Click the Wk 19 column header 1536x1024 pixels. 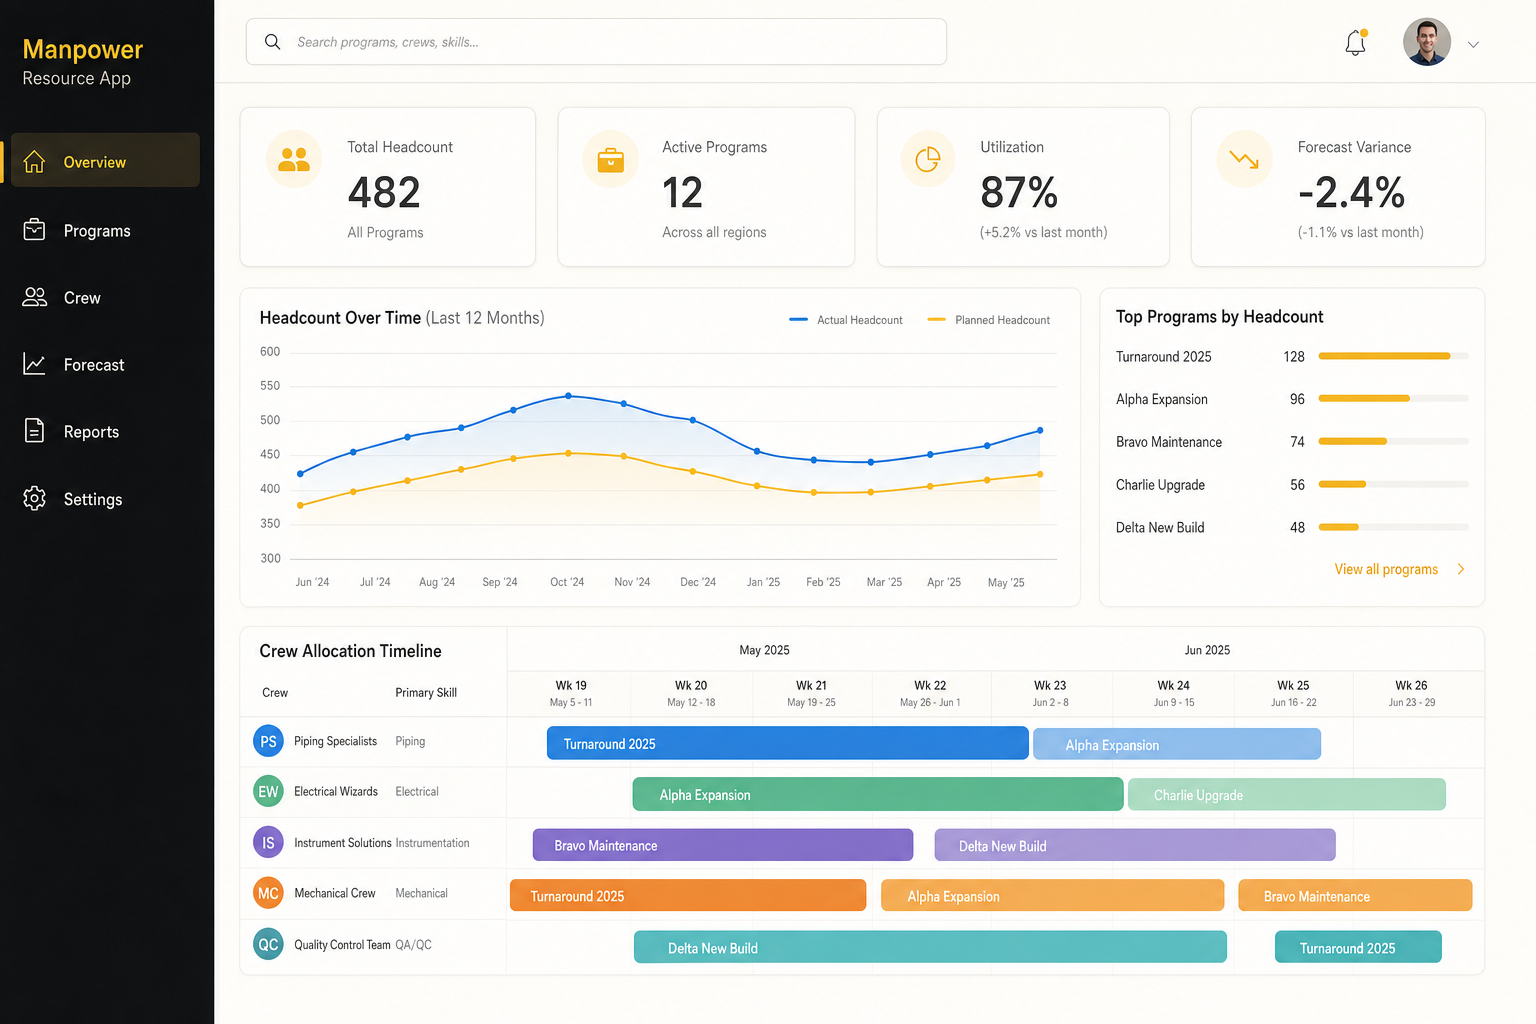tap(571, 693)
